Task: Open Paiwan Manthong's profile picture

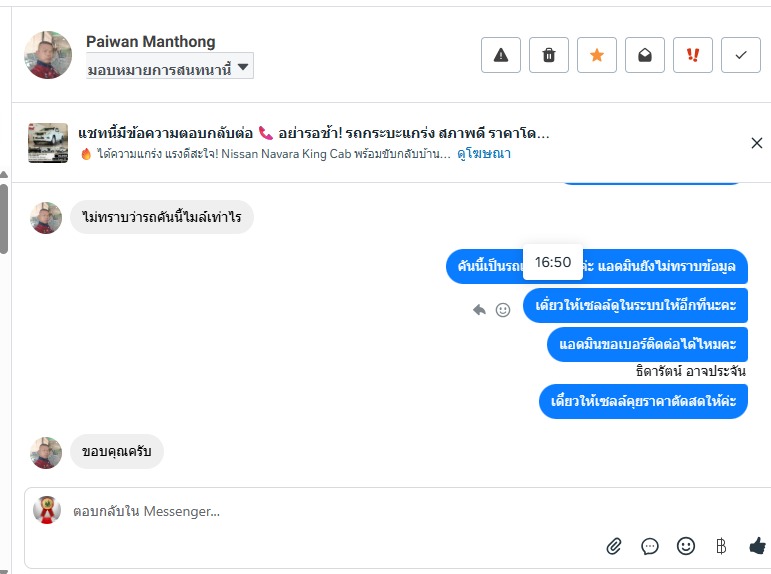Action: (x=48, y=55)
